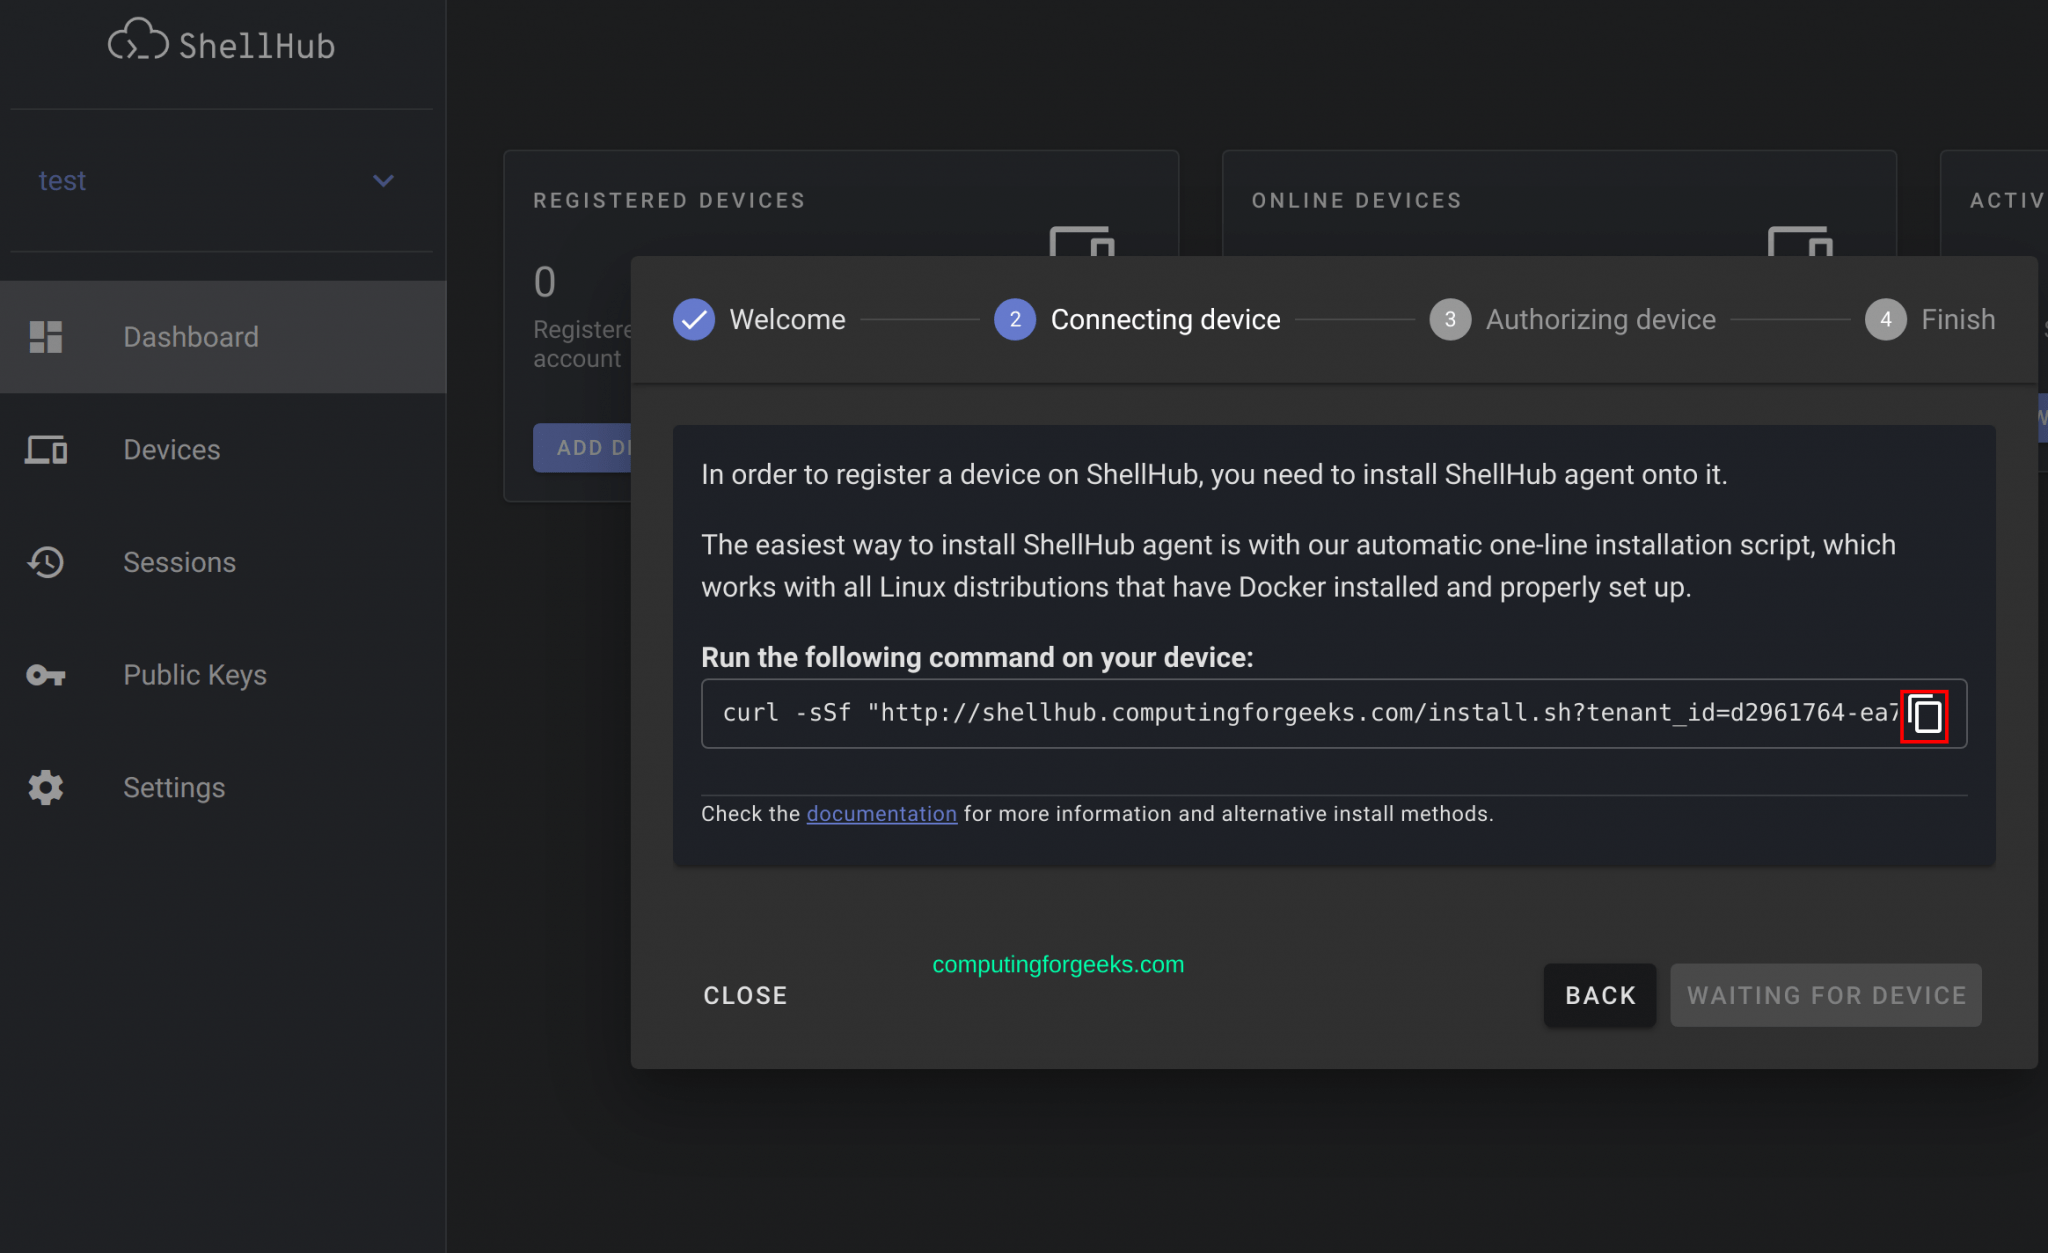Image resolution: width=2048 pixels, height=1253 pixels.
Task: Select step 3 Authorizing device
Action: 1449,320
